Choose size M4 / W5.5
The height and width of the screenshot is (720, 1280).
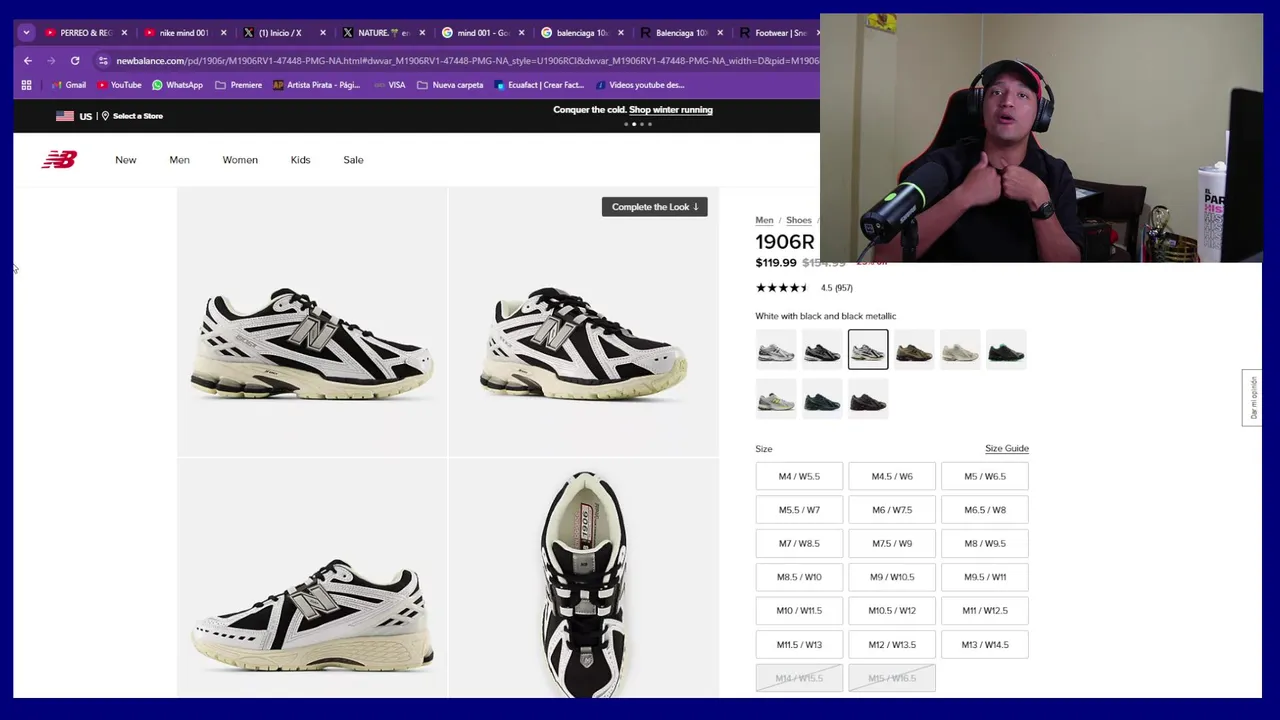799,477
